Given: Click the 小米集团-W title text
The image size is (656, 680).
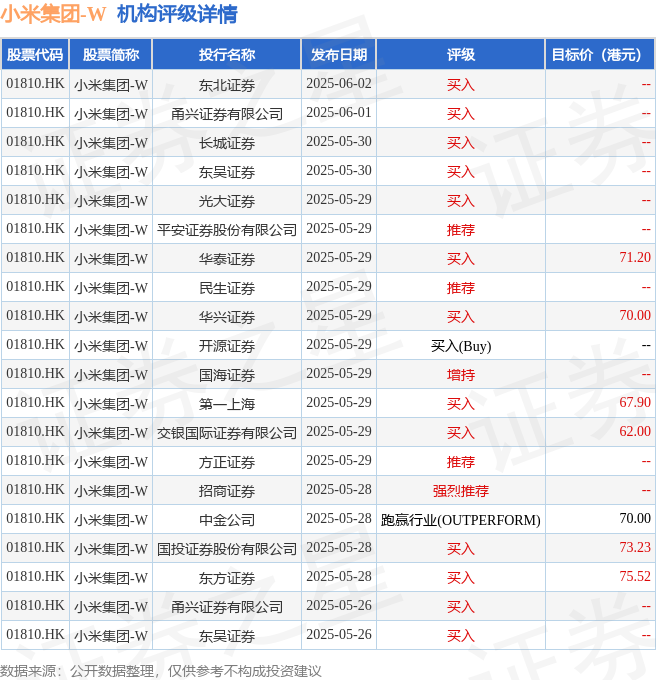Looking at the screenshot, I should [x=53, y=14].
